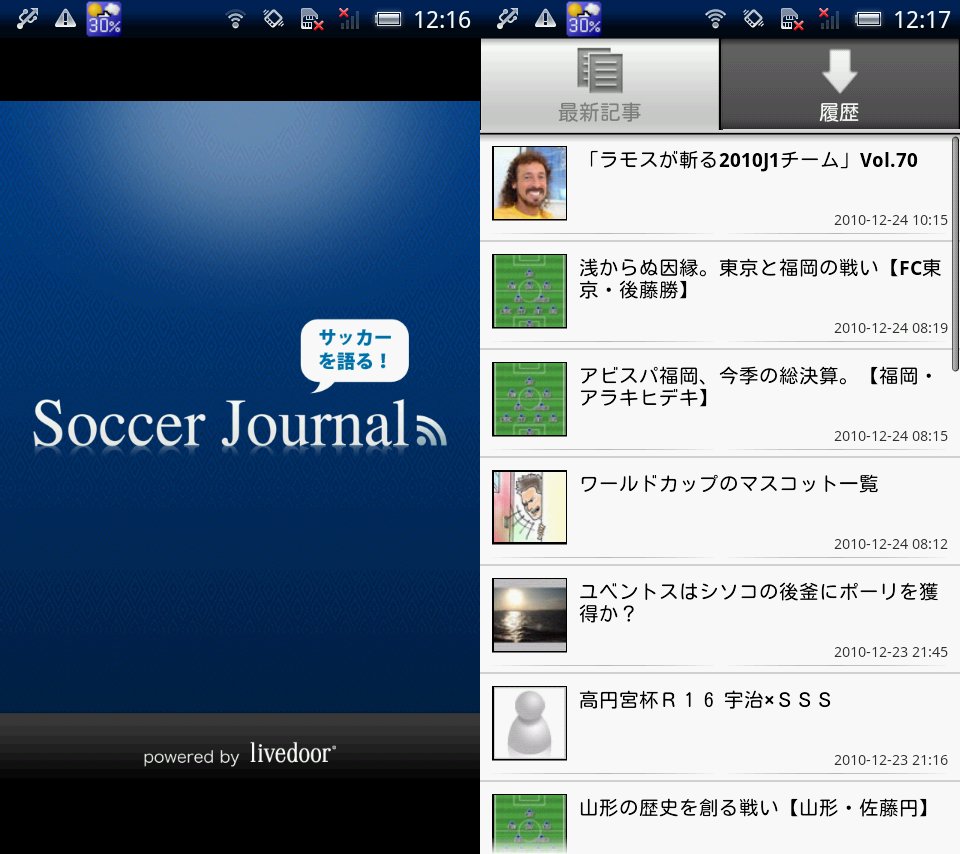Tap the 30% weather icon on the 12:17 screen

pos(583,18)
